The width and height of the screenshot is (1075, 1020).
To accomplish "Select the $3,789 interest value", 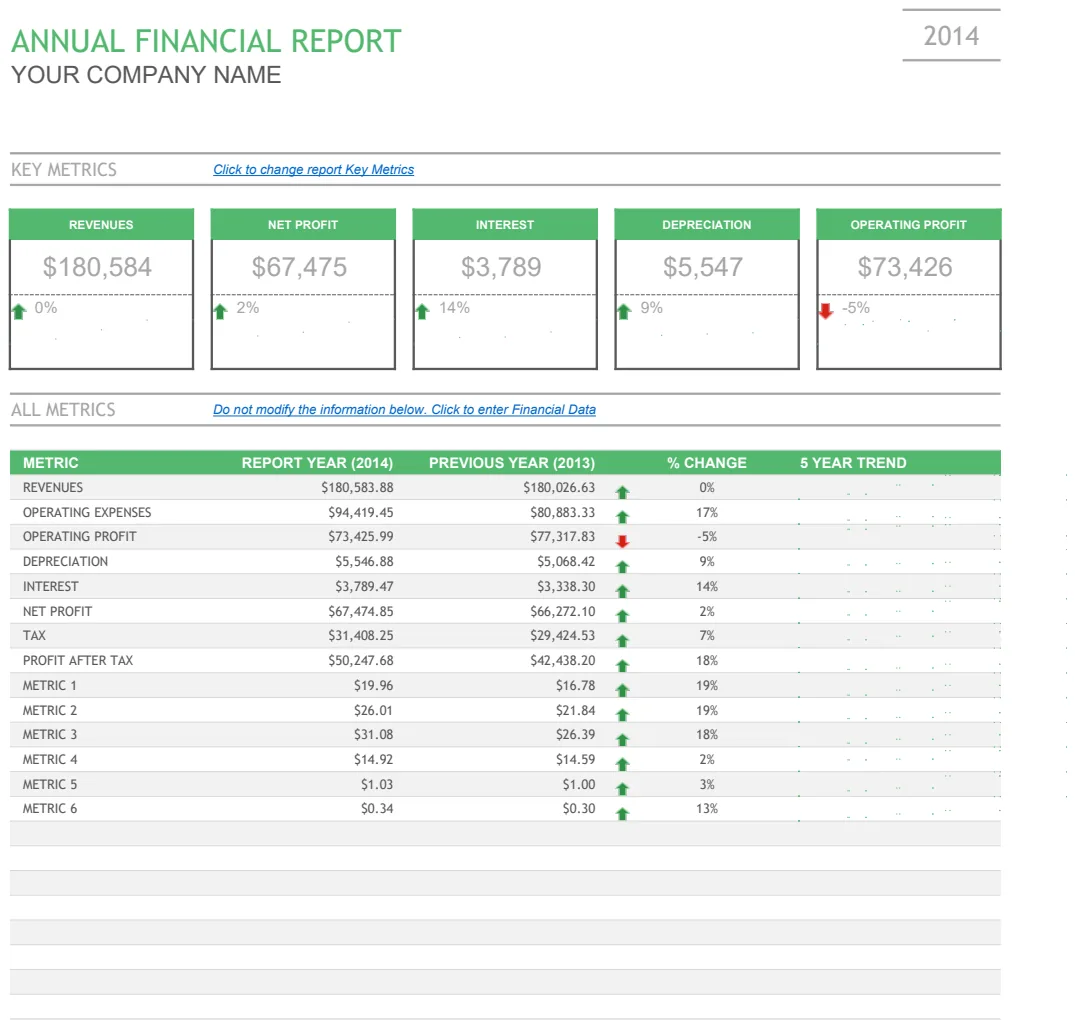I will pyautogui.click(x=501, y=267).
